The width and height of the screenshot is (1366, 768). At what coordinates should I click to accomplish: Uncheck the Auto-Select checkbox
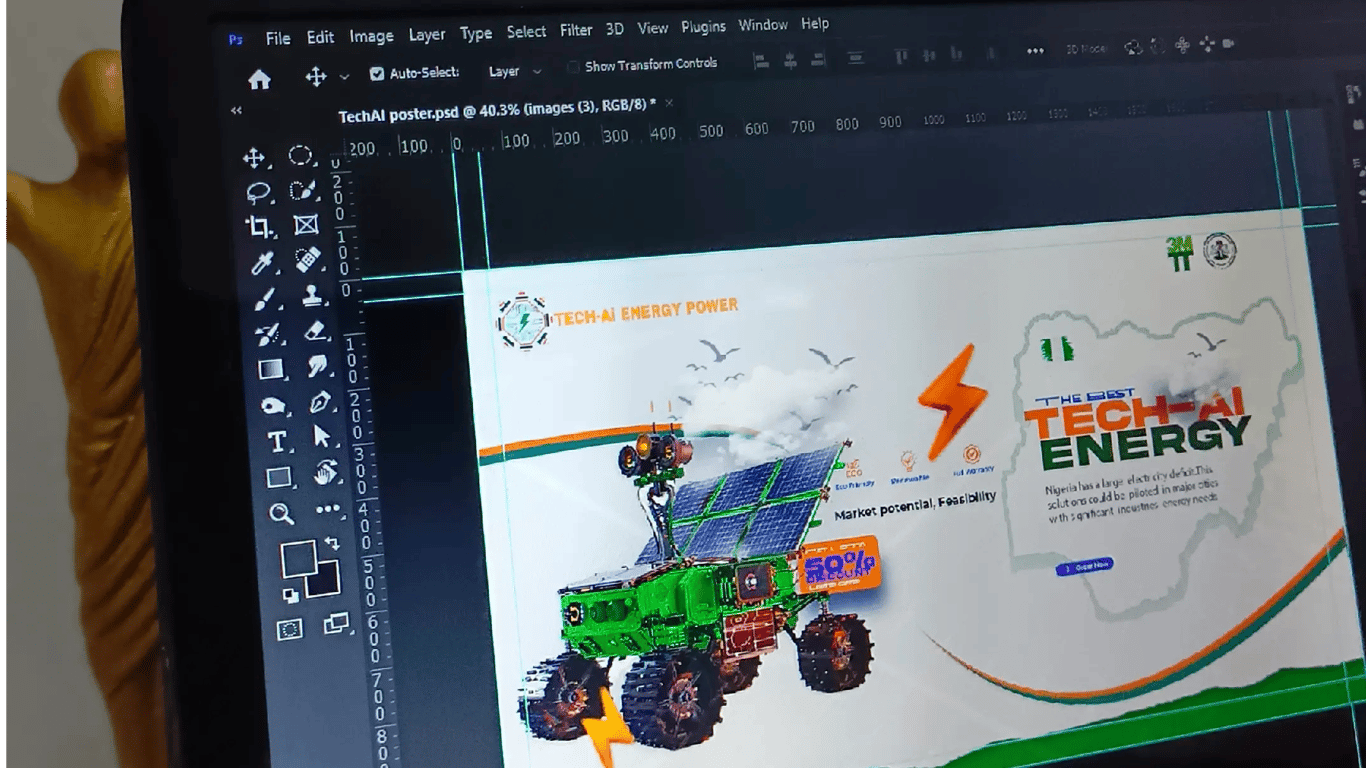pos(377,73)
